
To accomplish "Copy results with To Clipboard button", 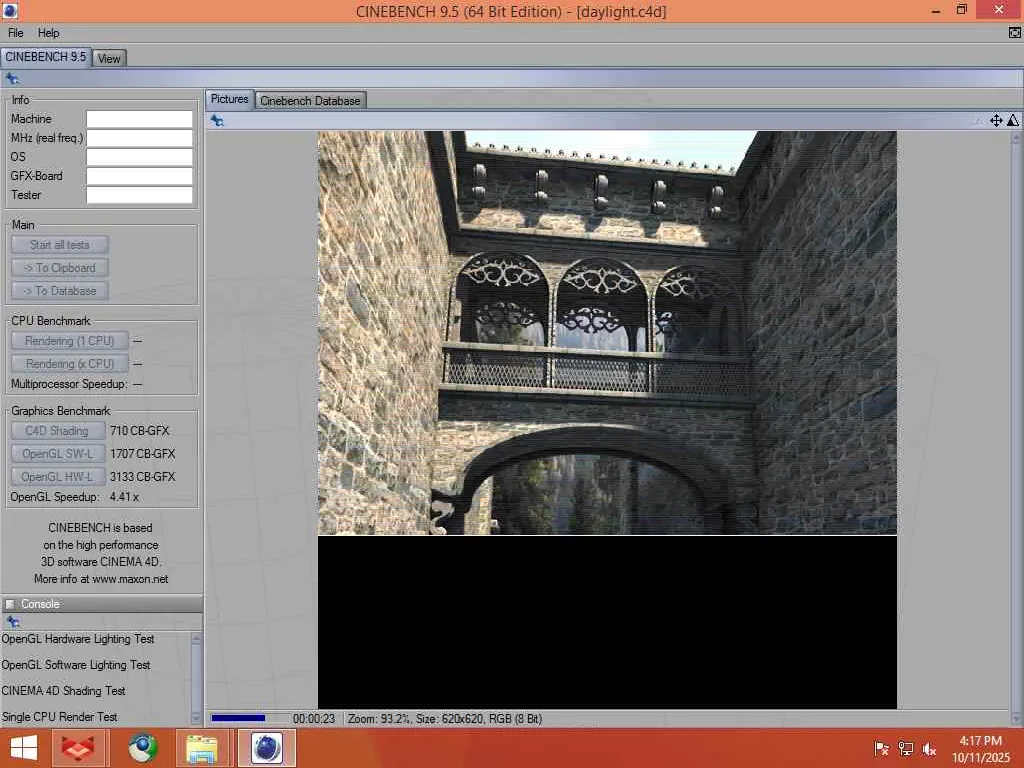I will (x=59, y=268).
